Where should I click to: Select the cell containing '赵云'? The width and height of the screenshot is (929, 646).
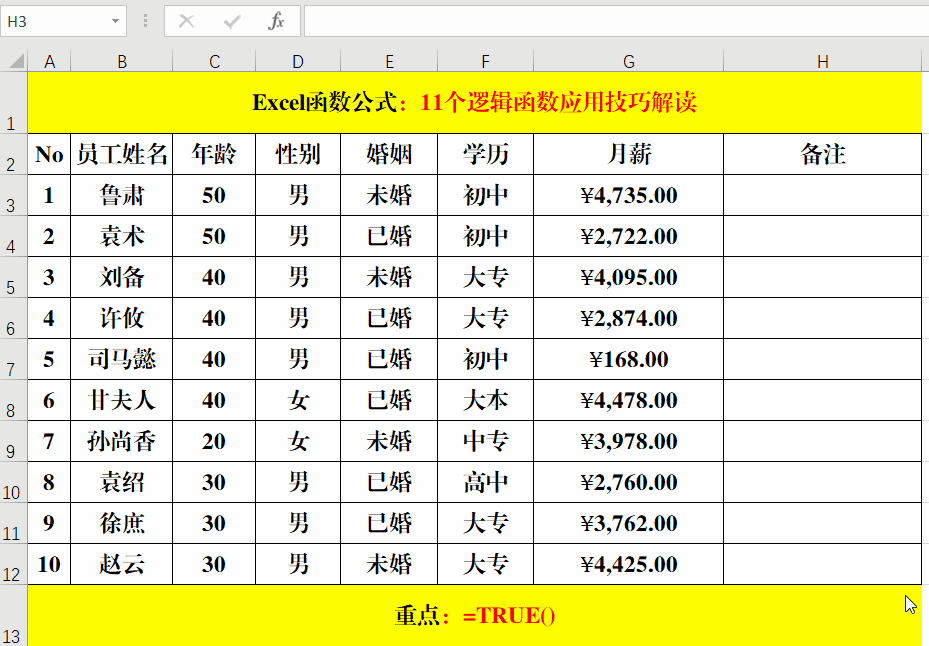[x=121, y=564]
